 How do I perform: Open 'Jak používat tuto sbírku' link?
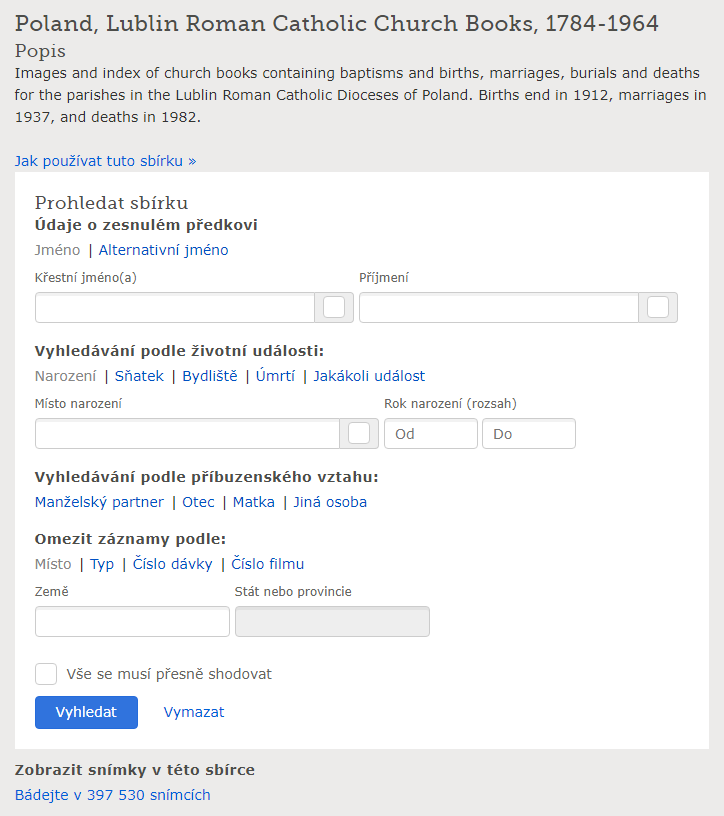105,160
